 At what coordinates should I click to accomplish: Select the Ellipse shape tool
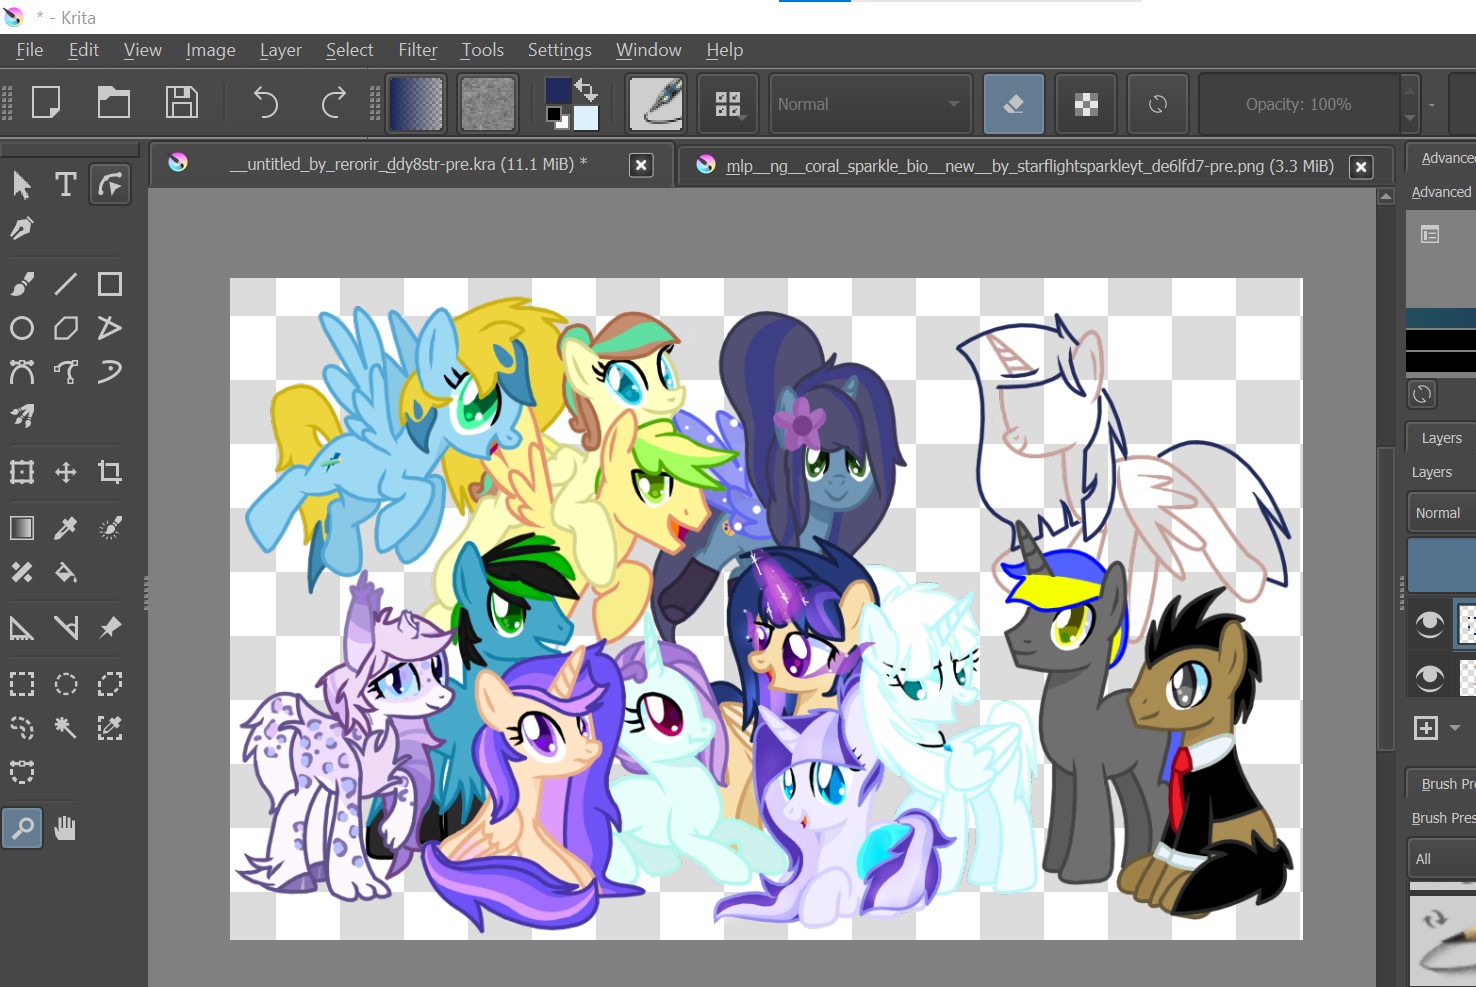[x=22, y=329]
